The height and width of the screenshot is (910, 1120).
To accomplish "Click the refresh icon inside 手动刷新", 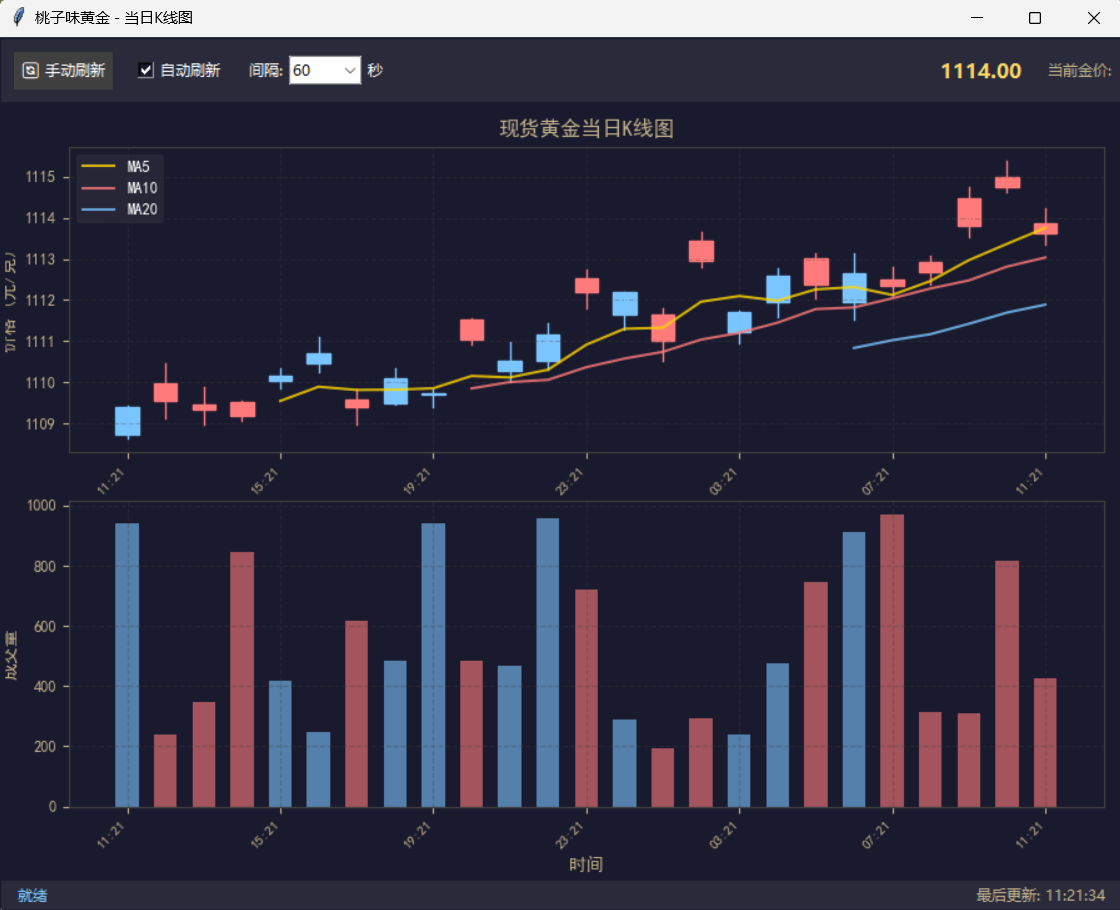I will point(30,71).
